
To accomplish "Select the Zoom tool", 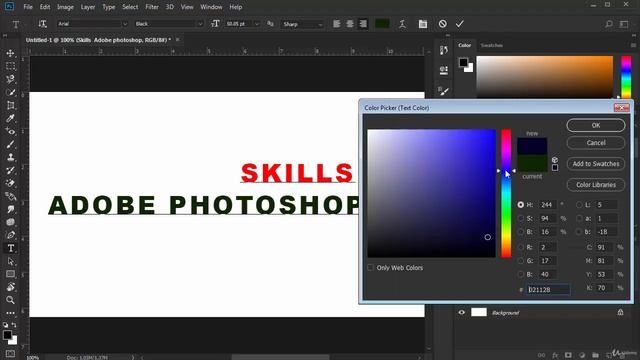I will tap(11, 300).
